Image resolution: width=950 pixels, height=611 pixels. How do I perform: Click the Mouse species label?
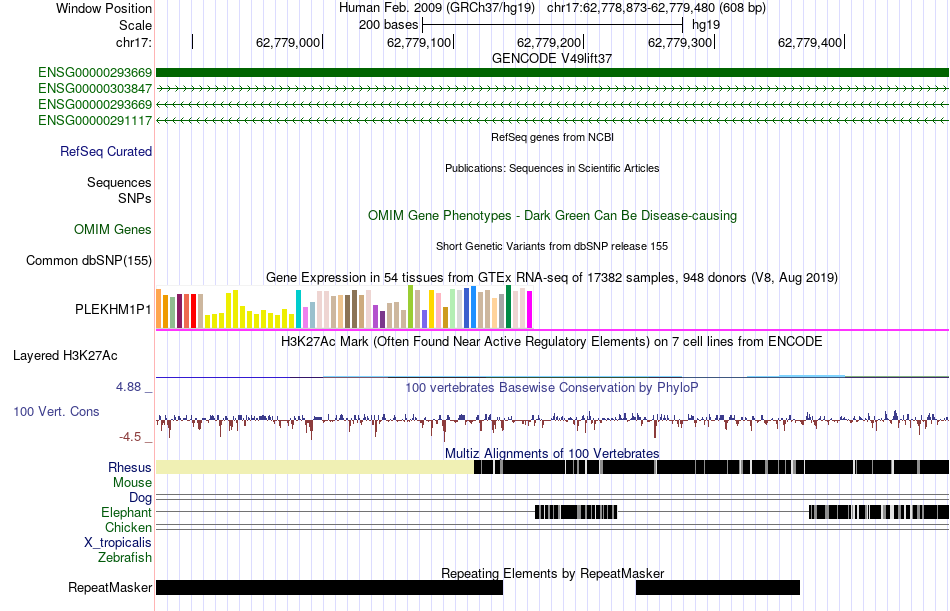point(132,482)
